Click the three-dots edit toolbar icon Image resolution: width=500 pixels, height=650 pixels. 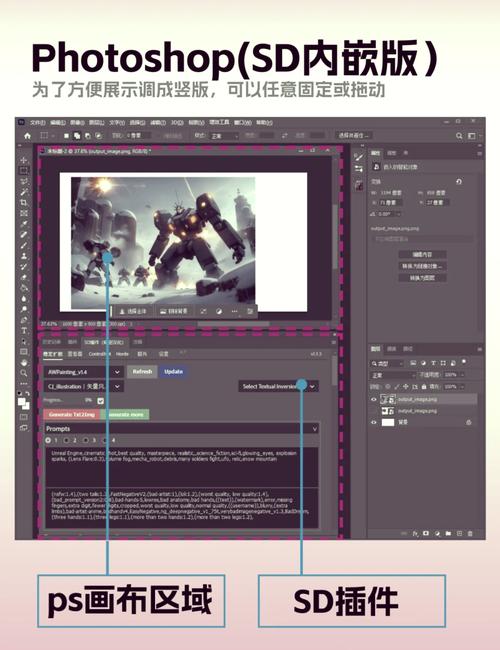click(24, 383)
